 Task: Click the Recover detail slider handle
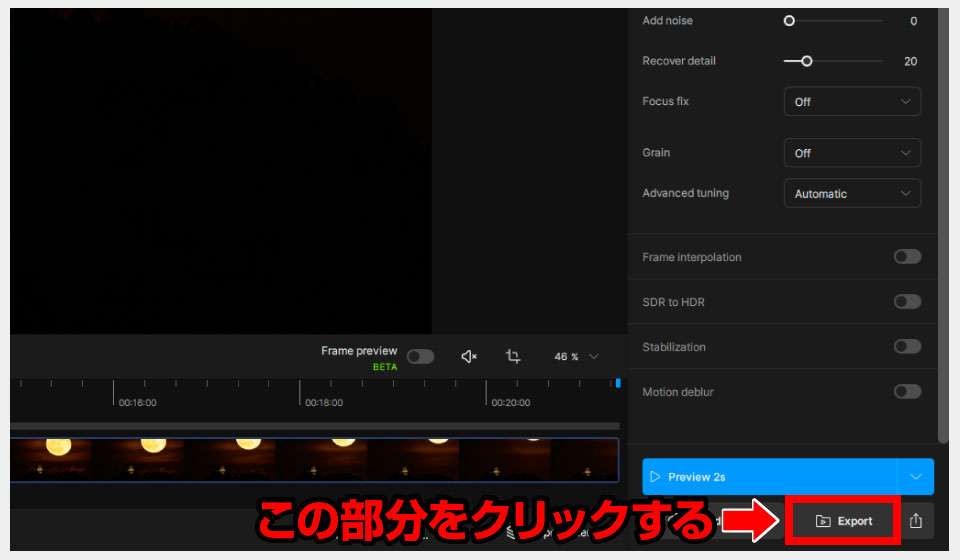806,61
